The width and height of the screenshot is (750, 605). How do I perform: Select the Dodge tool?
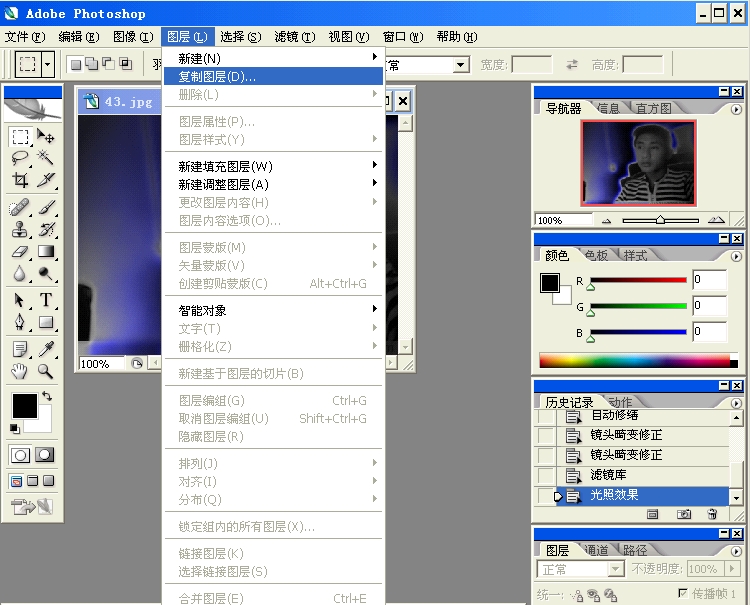click(46, 274)
